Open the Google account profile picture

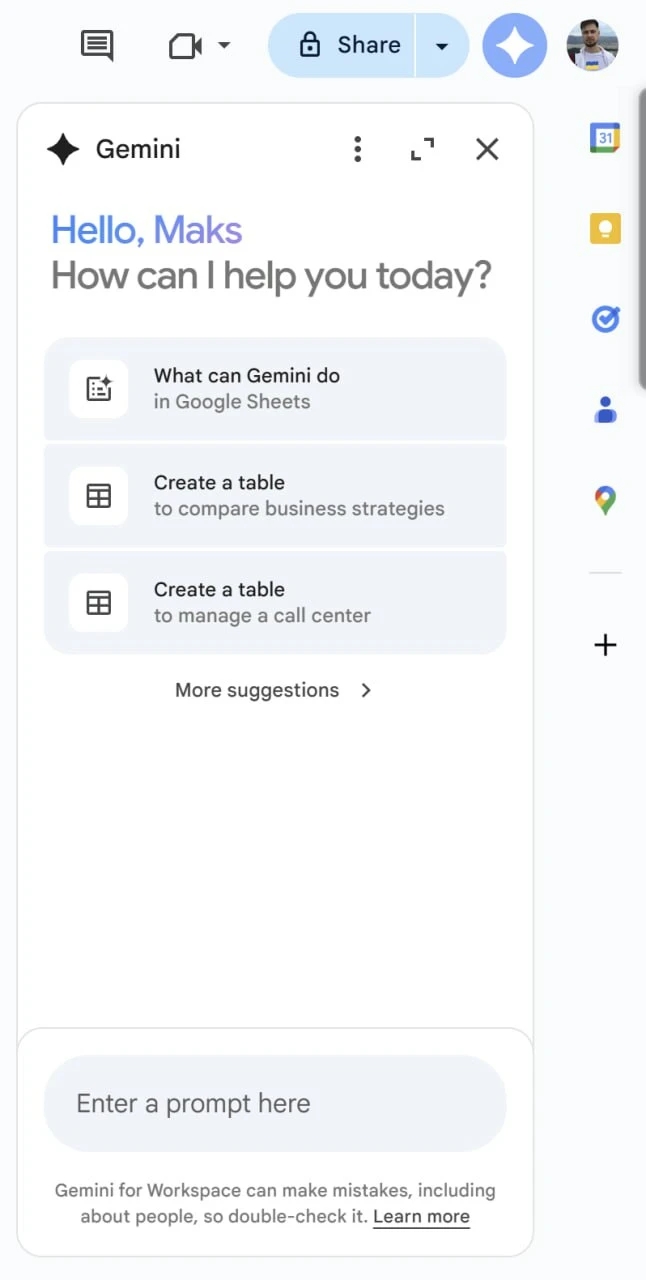pos(592,45)
